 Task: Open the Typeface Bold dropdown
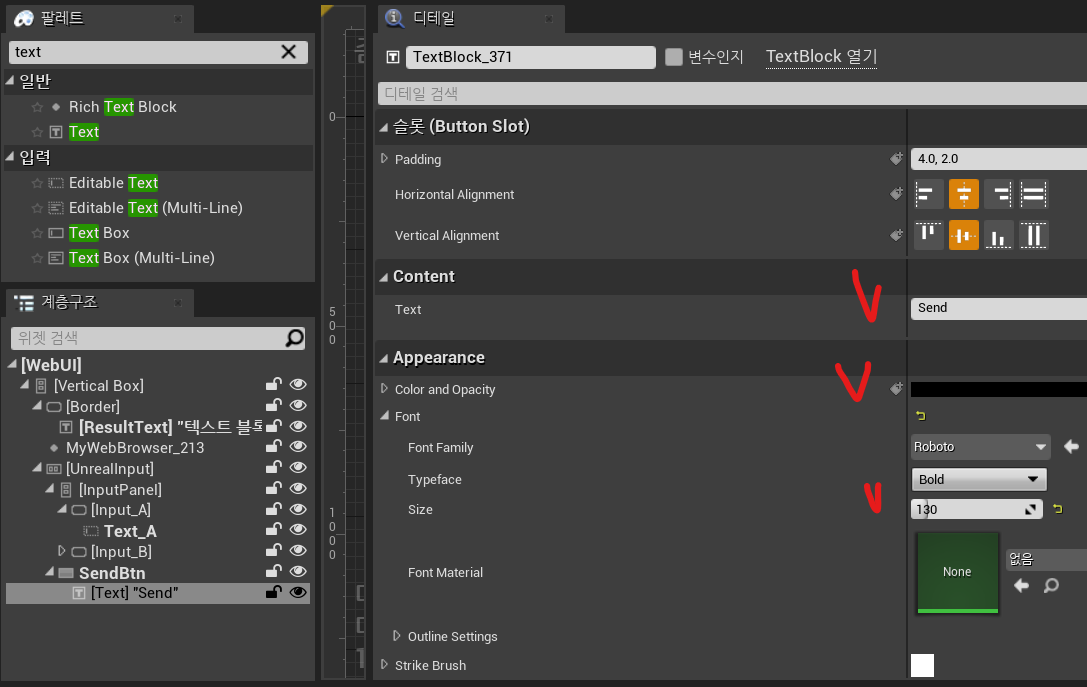click(979, 480)
